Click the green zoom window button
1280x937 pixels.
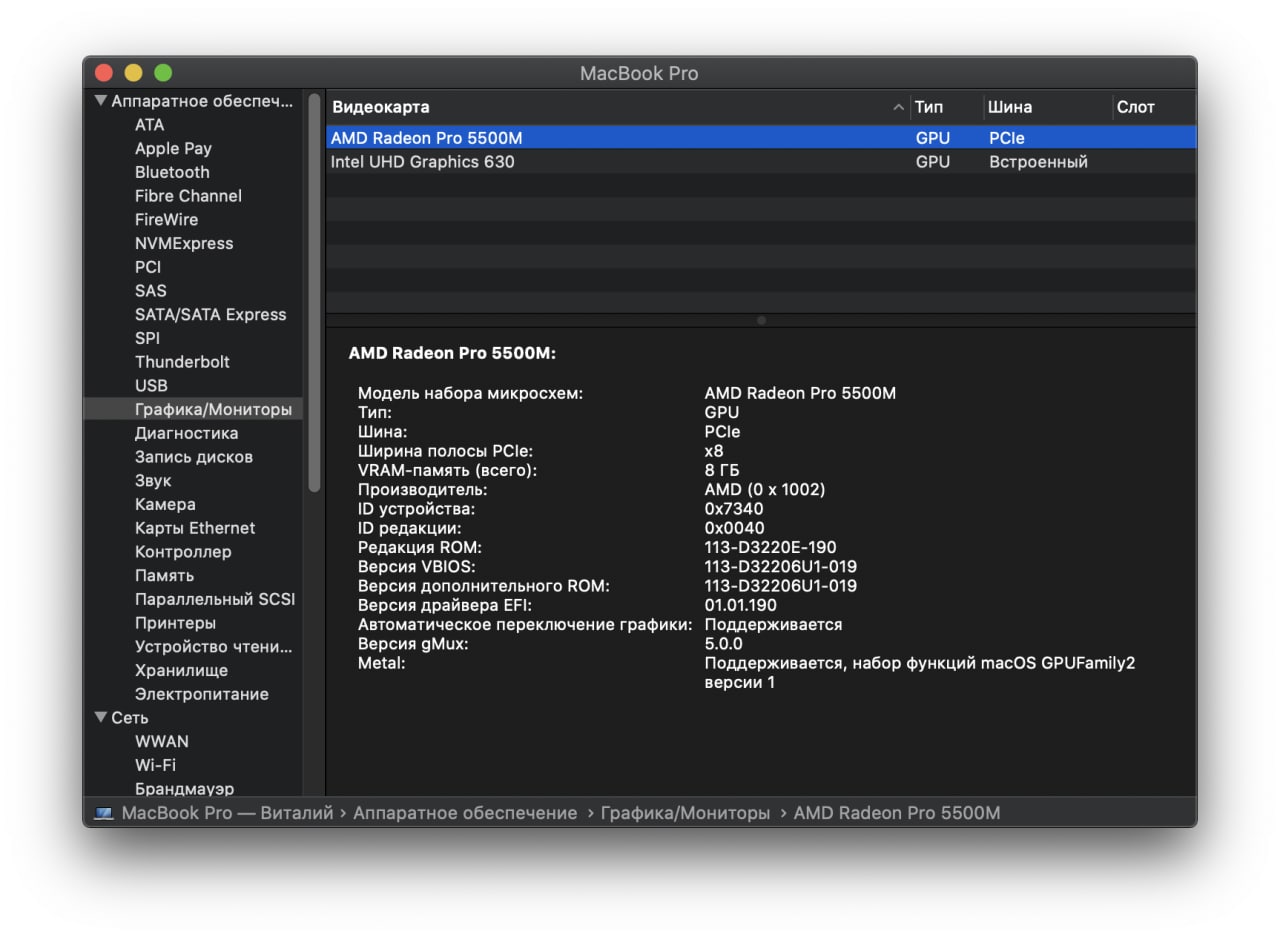[163, 73]
